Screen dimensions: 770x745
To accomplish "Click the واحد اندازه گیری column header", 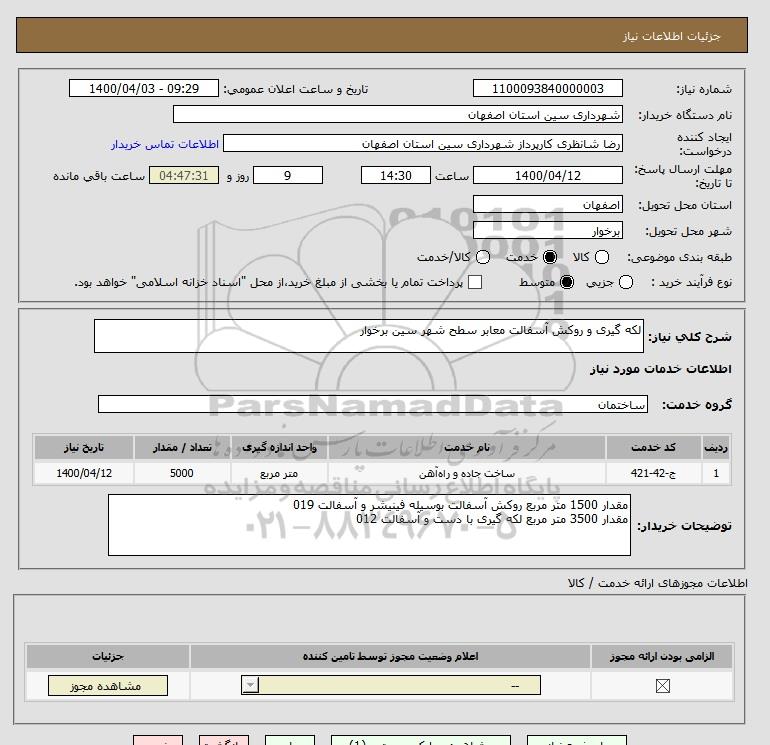I will (279, 447).
